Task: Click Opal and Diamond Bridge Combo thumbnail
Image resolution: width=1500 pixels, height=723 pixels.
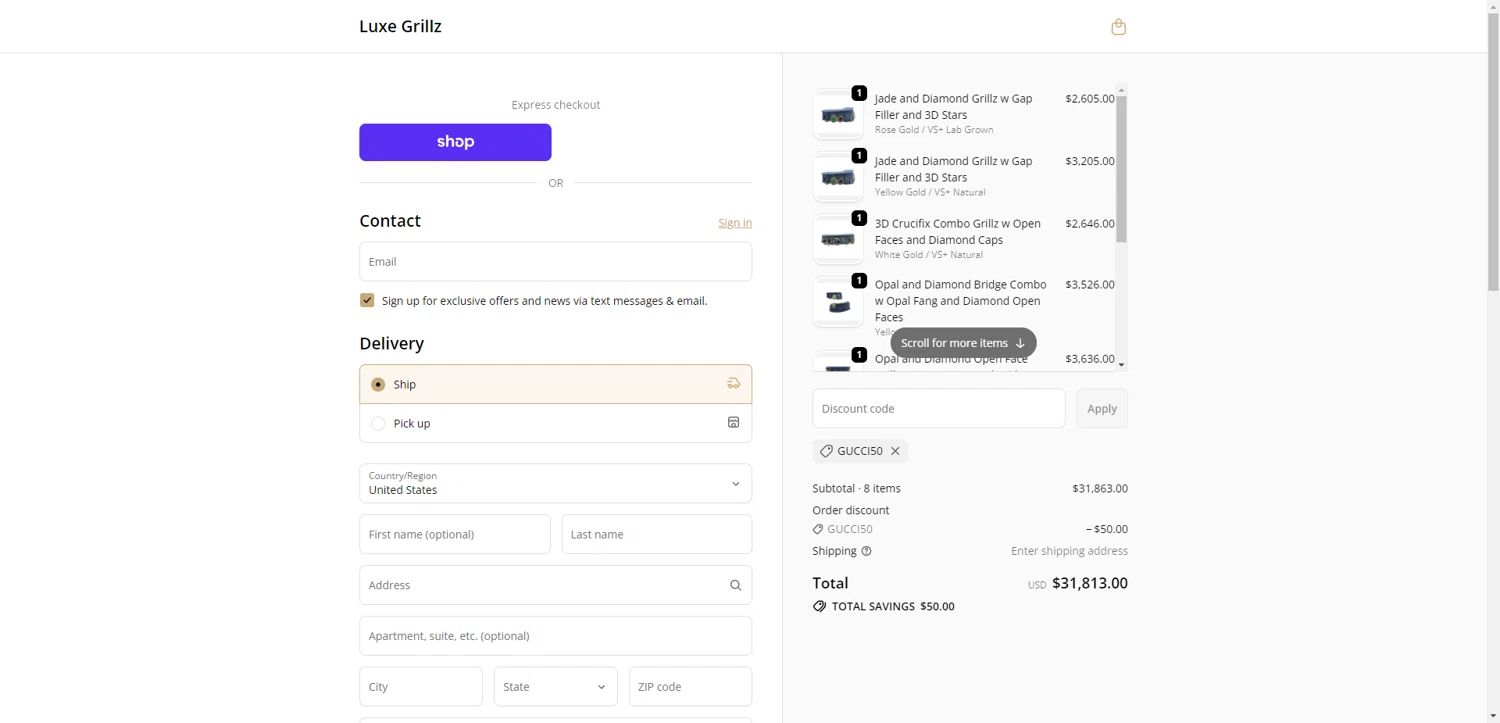Action: point(838,301)
